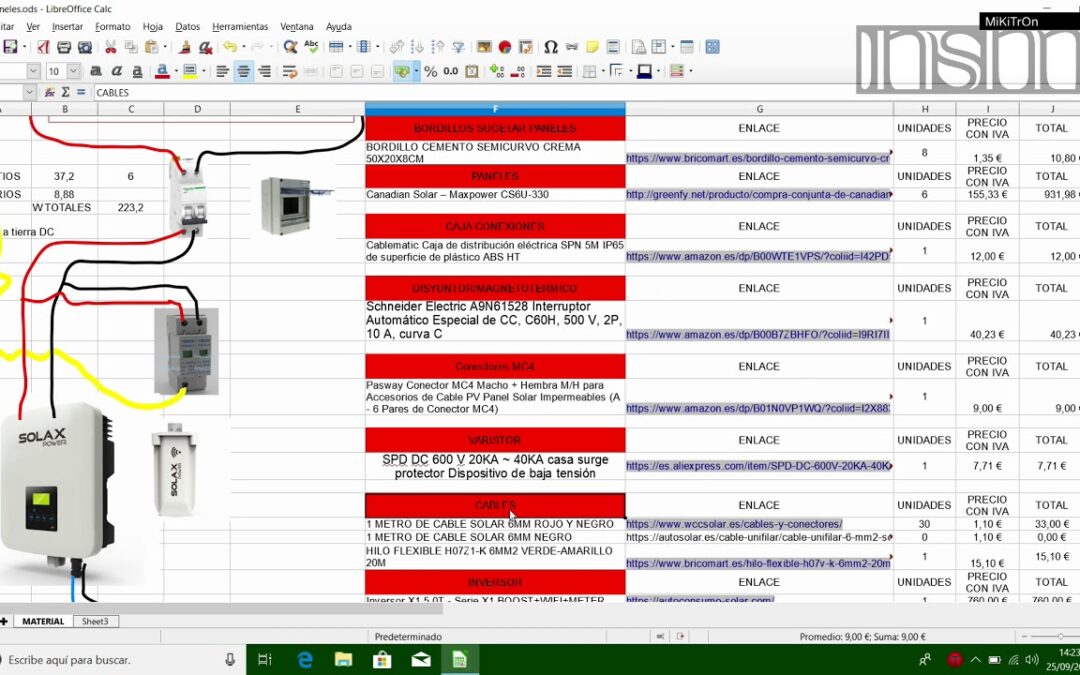Toggle underline formatting
Screen dimensions: 1080x675
click(137, 71)
